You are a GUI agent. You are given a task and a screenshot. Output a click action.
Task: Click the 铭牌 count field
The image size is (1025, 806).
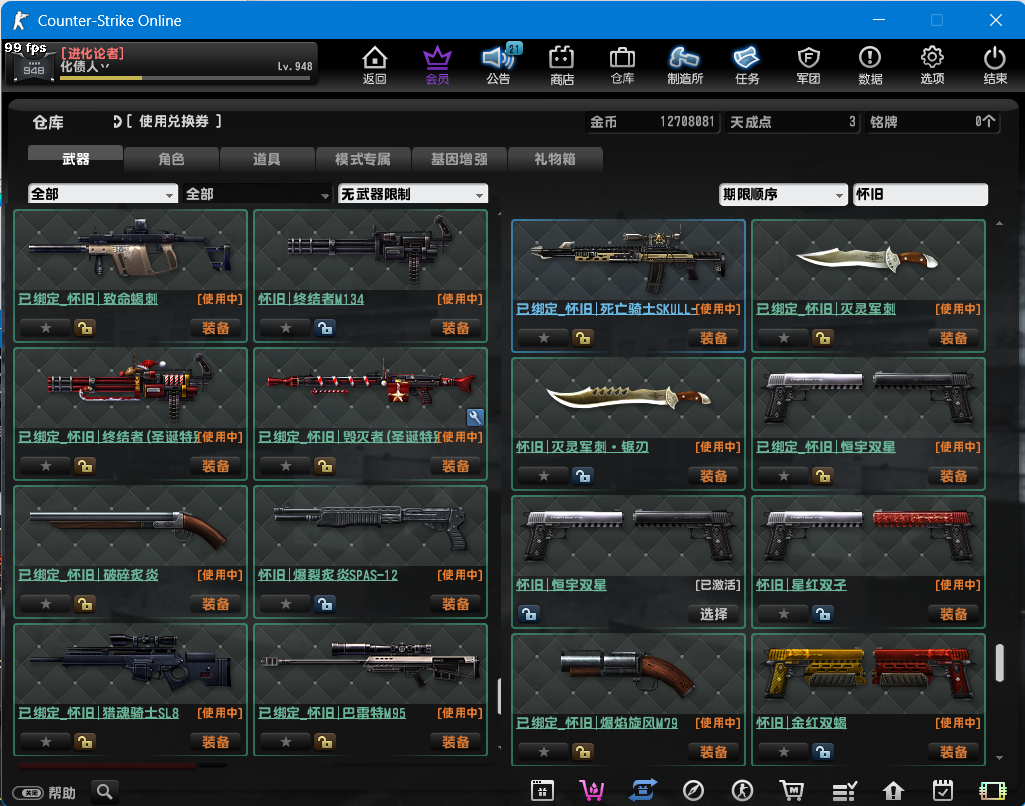coord(933,122)
